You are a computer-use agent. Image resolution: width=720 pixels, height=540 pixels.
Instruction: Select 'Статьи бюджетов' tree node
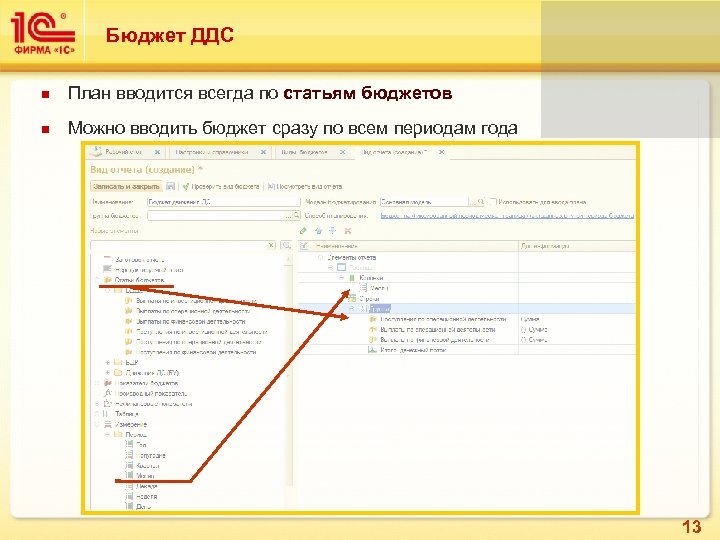point(139,280)
